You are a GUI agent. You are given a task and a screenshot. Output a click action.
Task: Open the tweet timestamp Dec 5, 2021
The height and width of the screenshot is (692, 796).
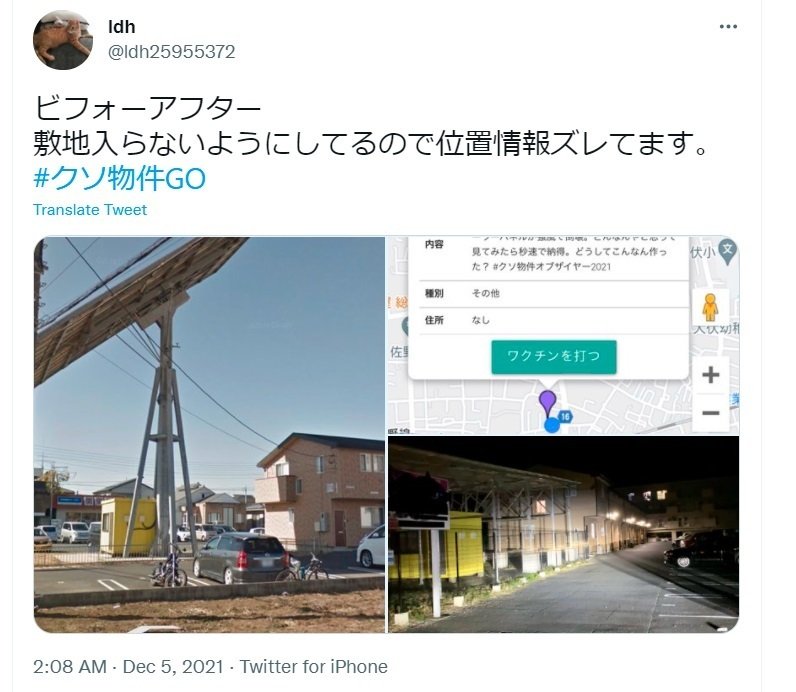[x=128, y=667]
